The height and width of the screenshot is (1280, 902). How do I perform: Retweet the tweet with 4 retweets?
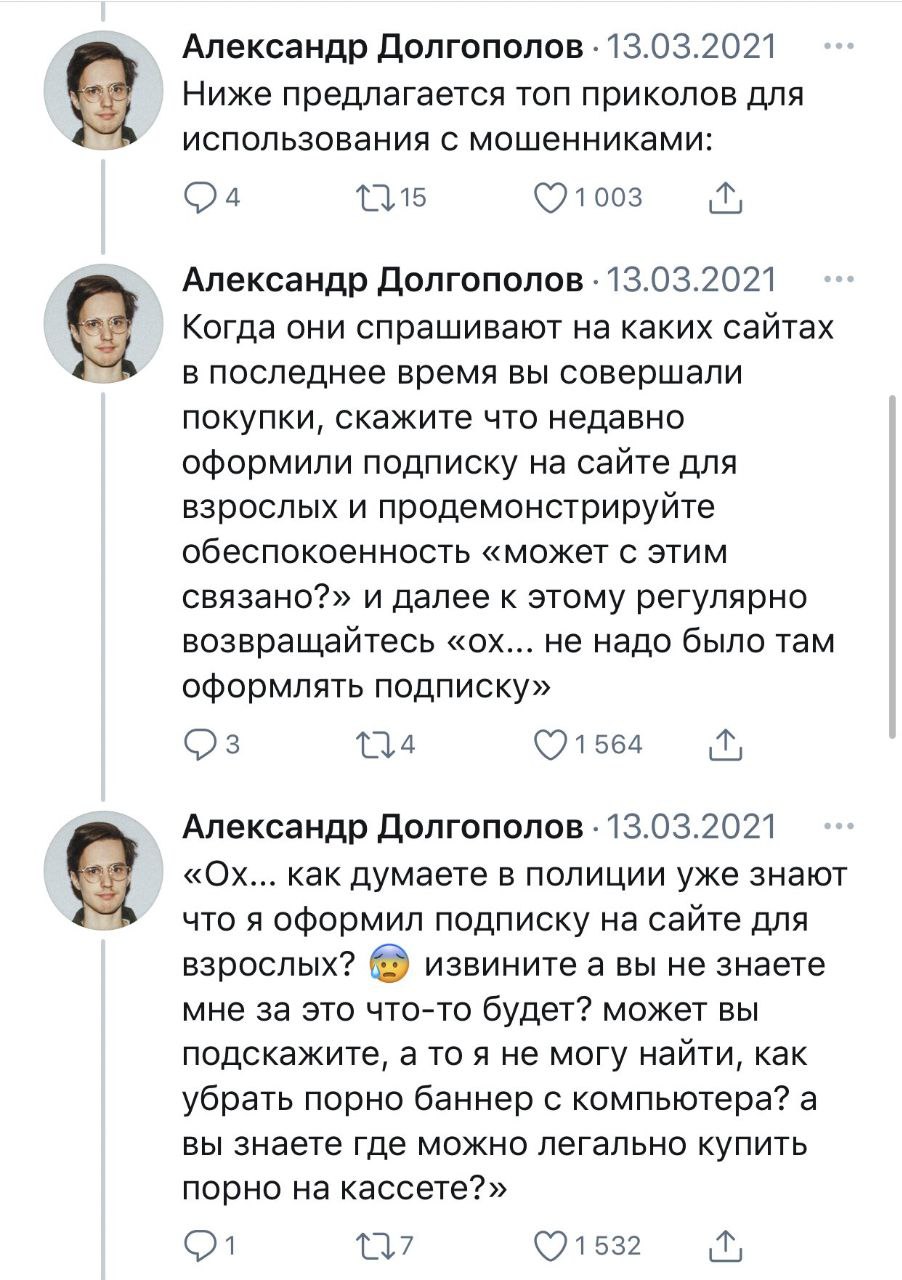[376, 745]
